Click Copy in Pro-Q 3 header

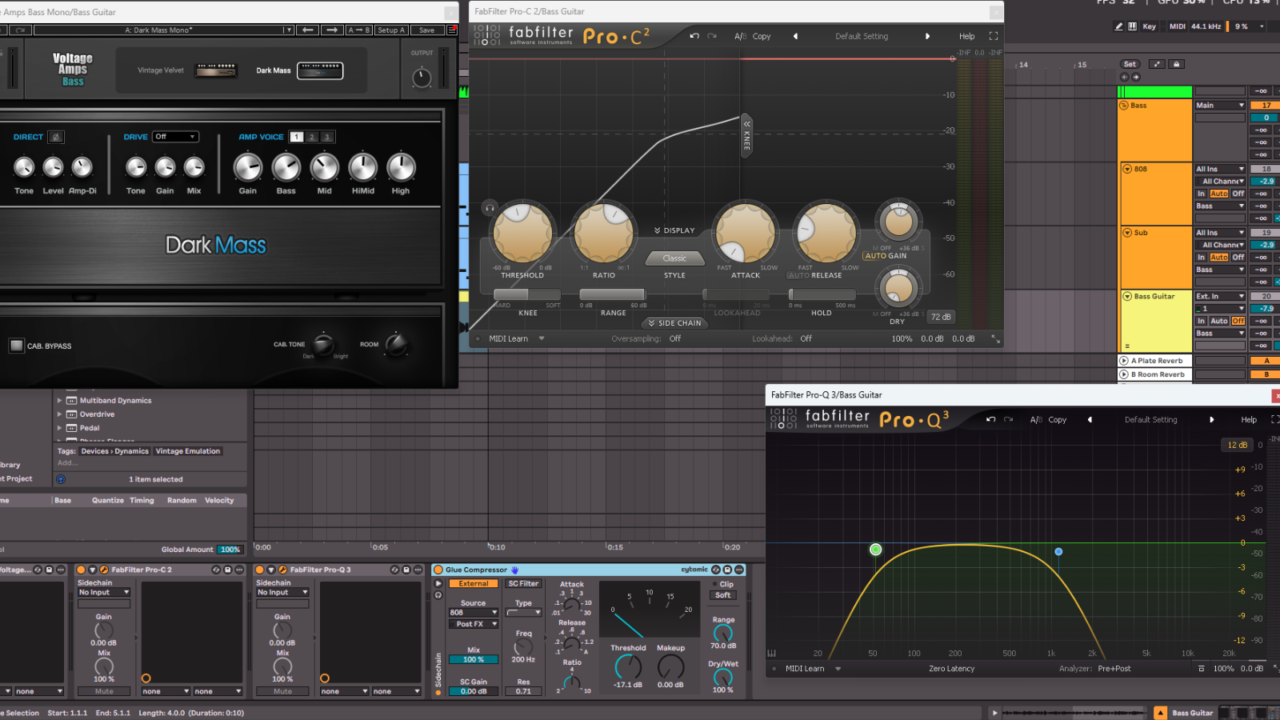point(1057,420)
